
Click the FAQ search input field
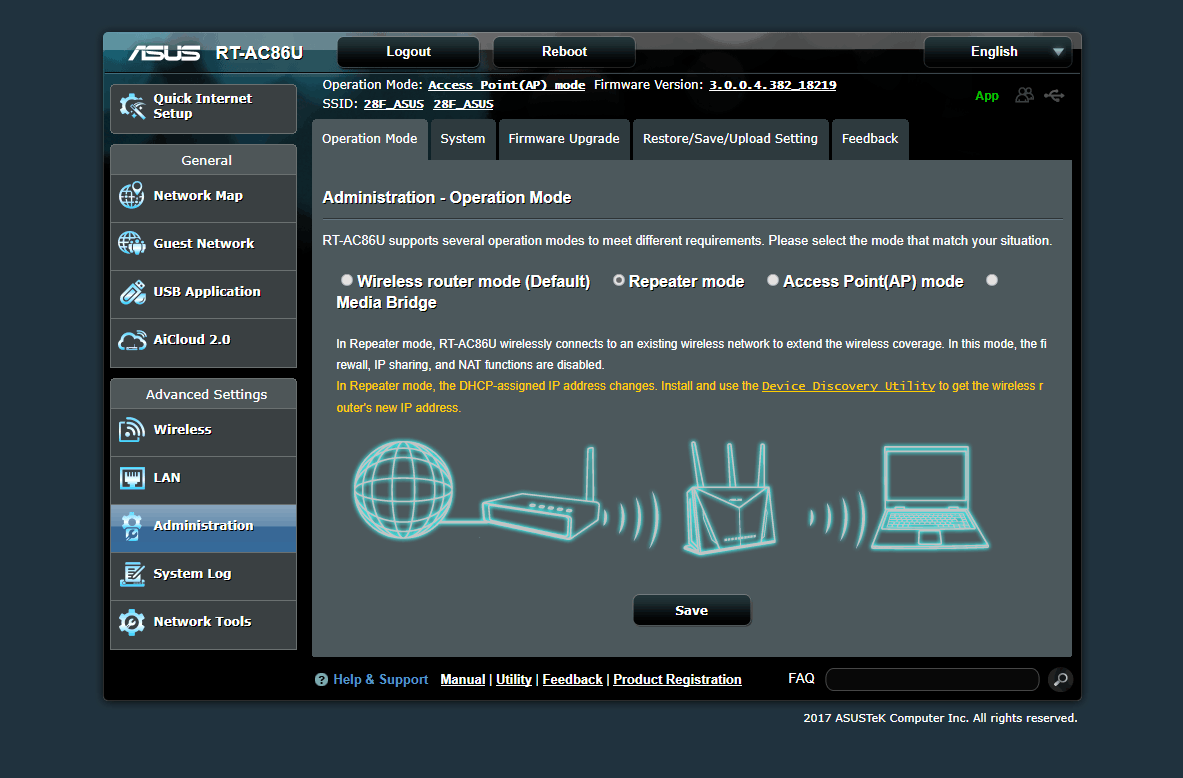[x=933, y=679]
